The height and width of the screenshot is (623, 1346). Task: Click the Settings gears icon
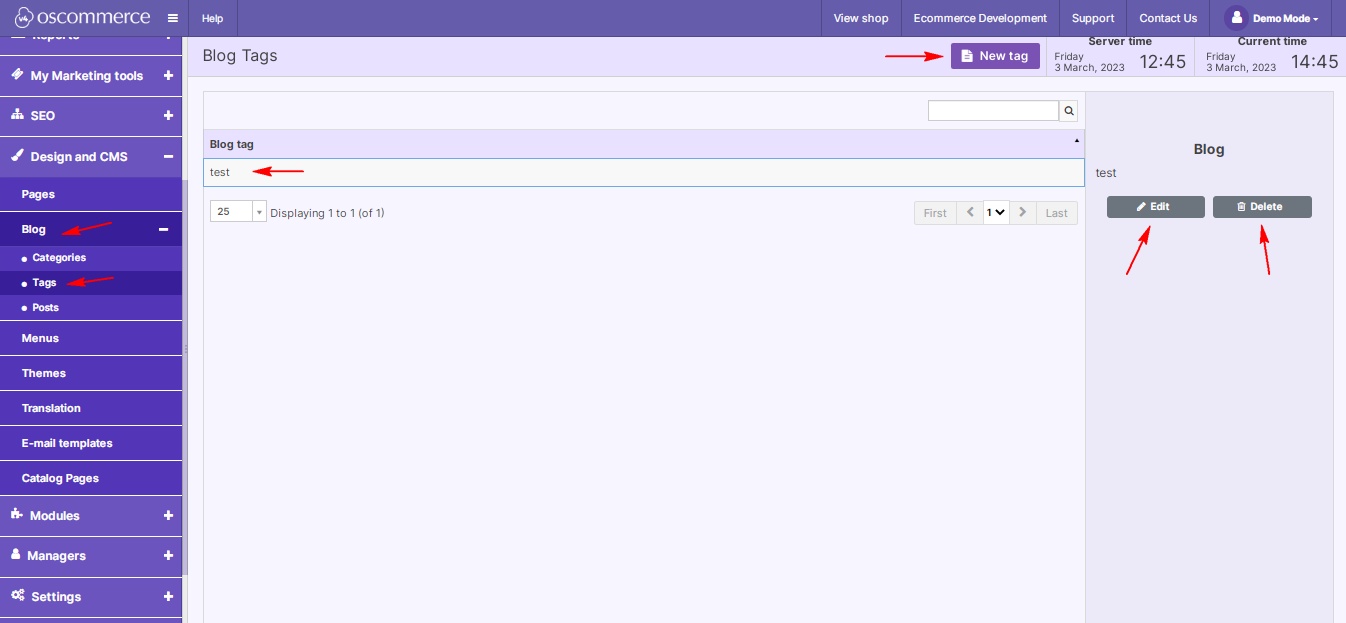point(17,595)
